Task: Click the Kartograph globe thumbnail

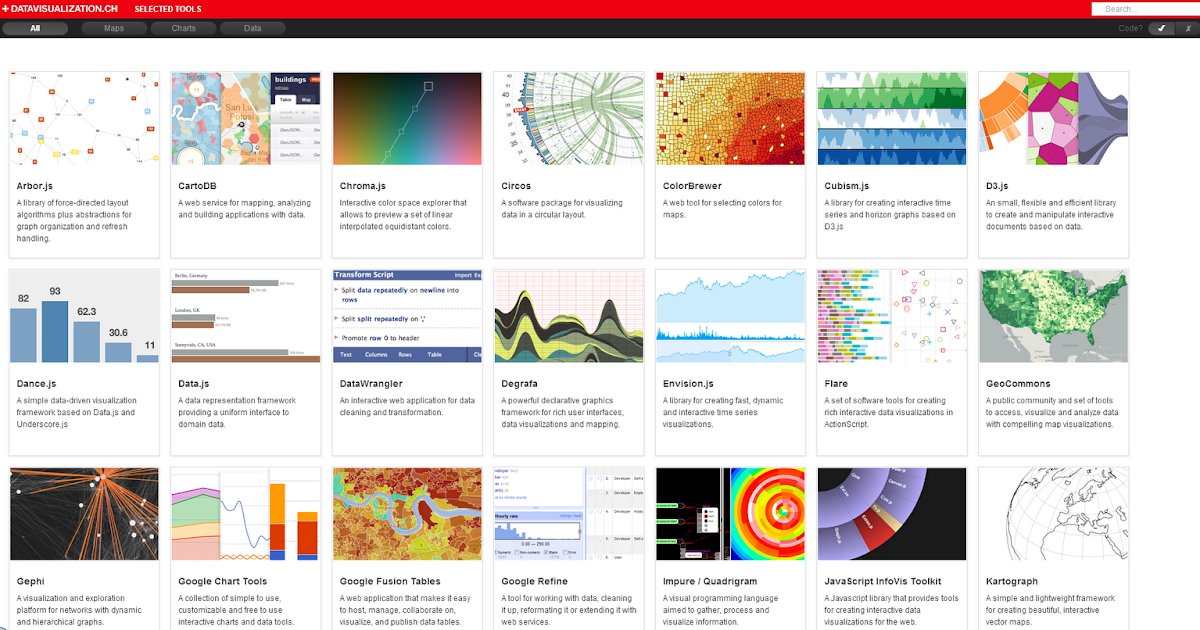Action: click(1053, 513)
